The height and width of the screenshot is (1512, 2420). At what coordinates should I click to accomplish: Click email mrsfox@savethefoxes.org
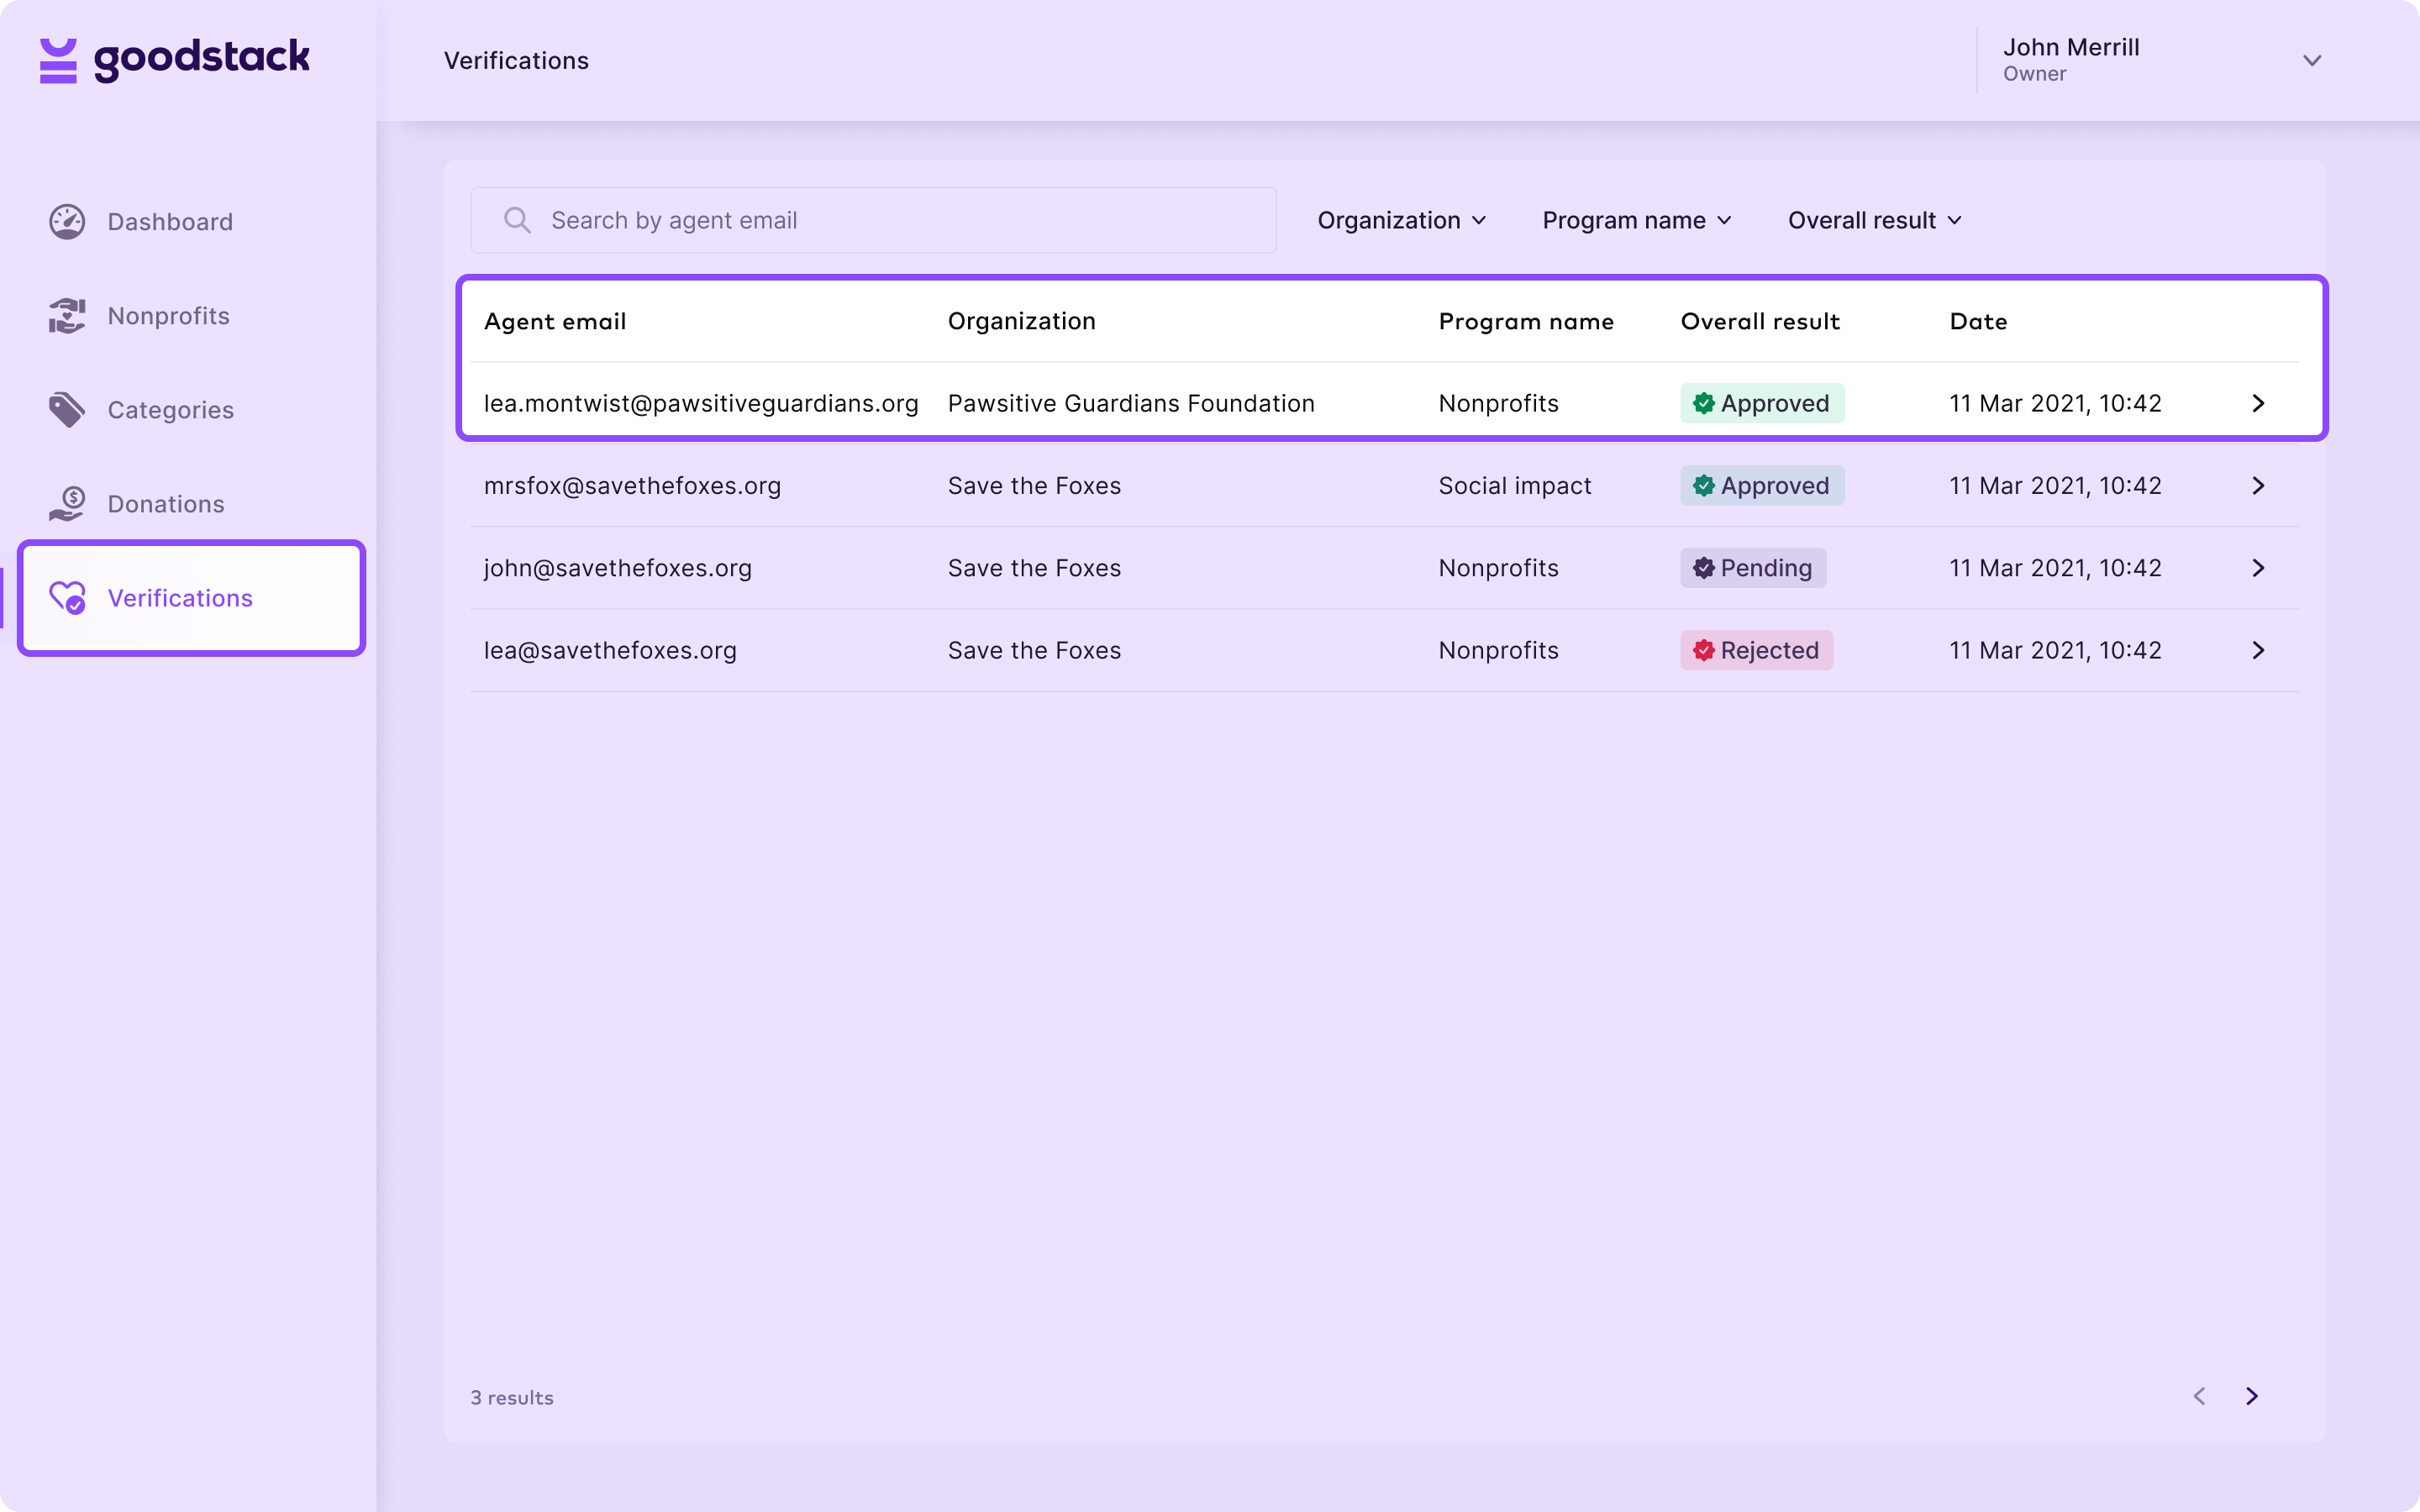tap(632, 486)
